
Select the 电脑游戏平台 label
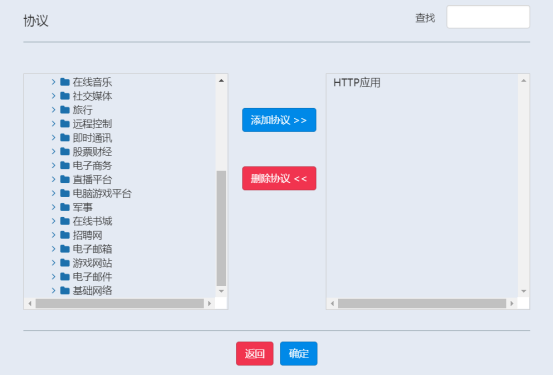102,193
